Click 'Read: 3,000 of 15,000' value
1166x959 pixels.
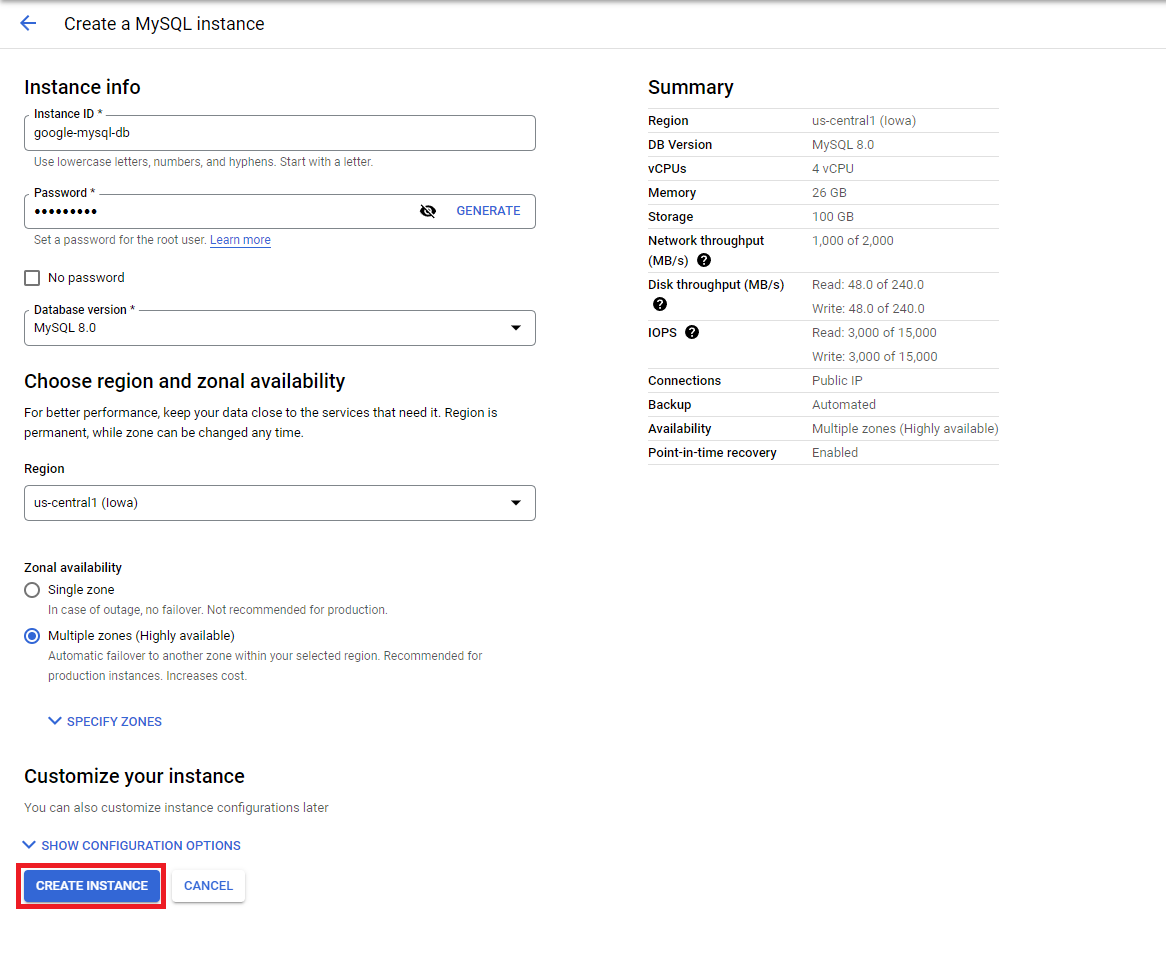coord(874,333)
